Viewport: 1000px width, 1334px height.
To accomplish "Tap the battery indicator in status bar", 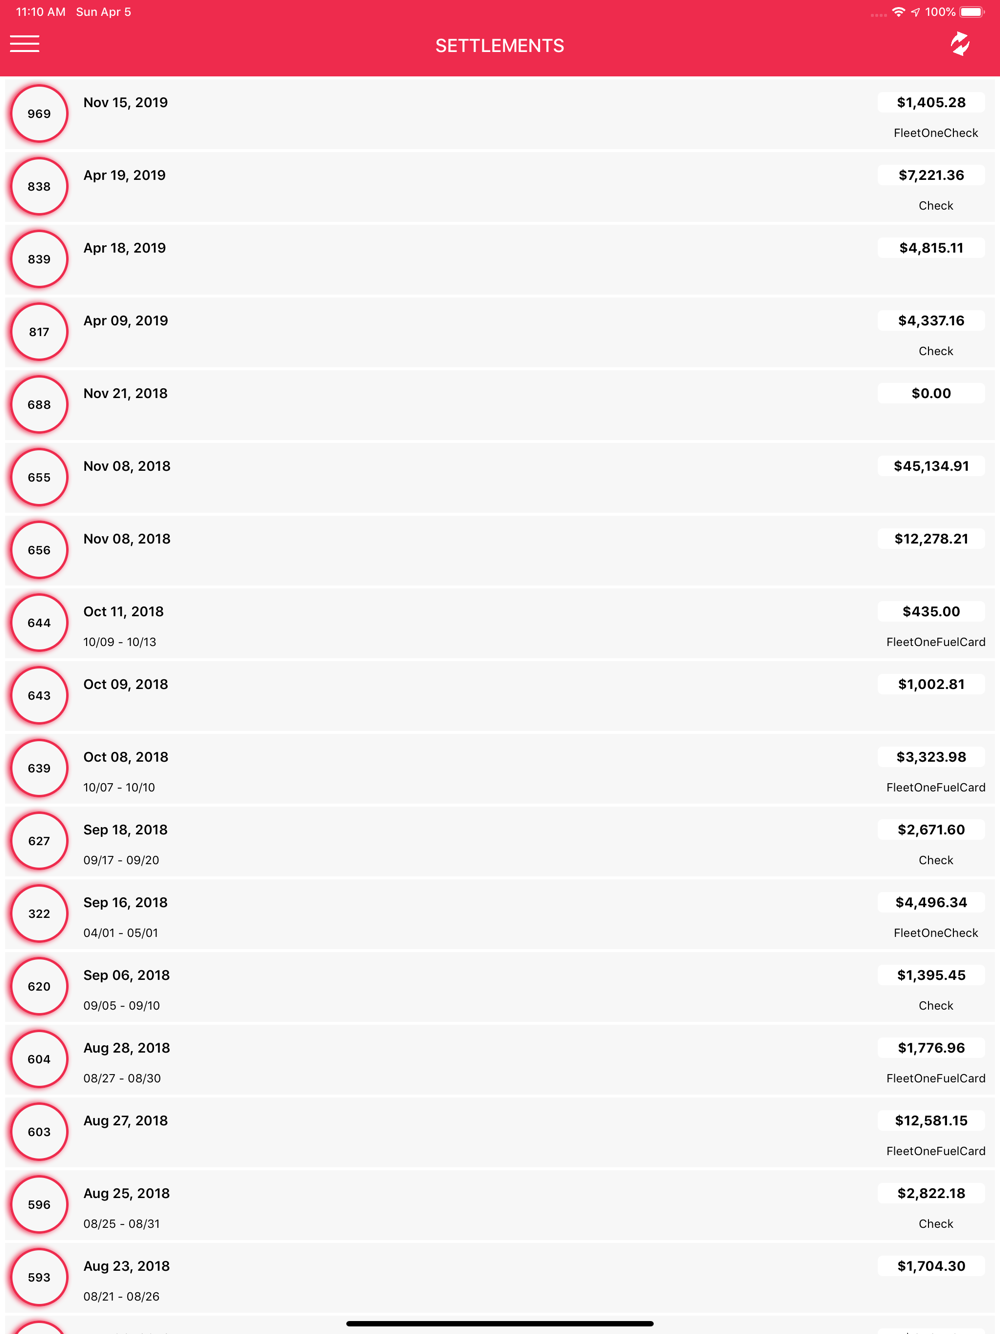I will [x=972, y=12].
